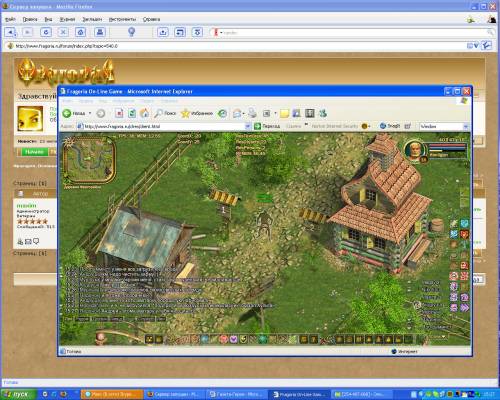Click the character portrait in the game
Screen dimensions: 500x400
tap(415, 151)
